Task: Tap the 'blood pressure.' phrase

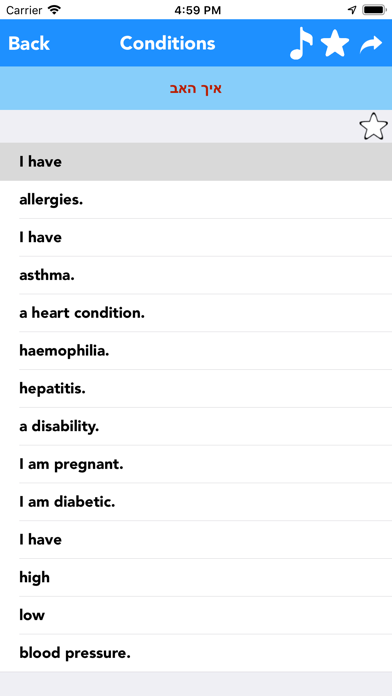Action: click(x=196, y=653)
